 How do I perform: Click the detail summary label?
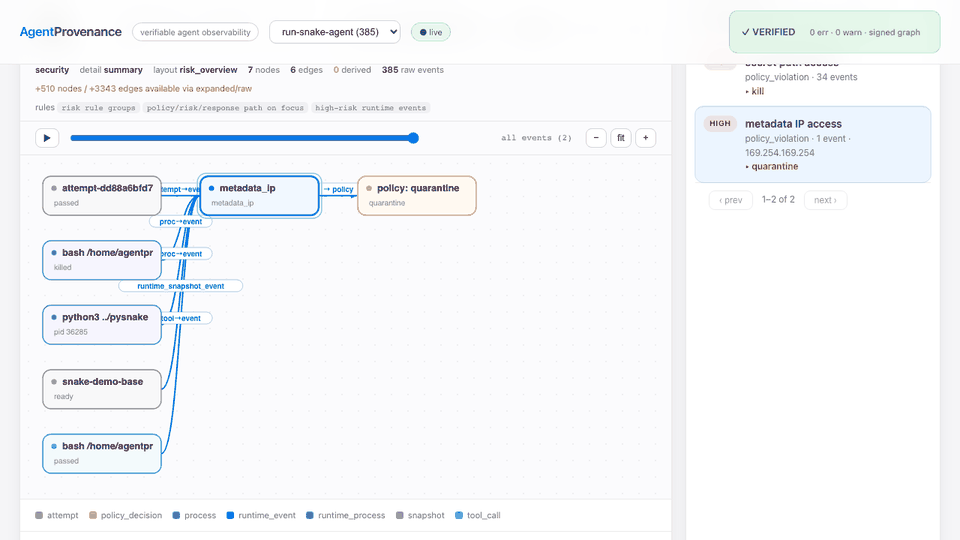[111, 70]
